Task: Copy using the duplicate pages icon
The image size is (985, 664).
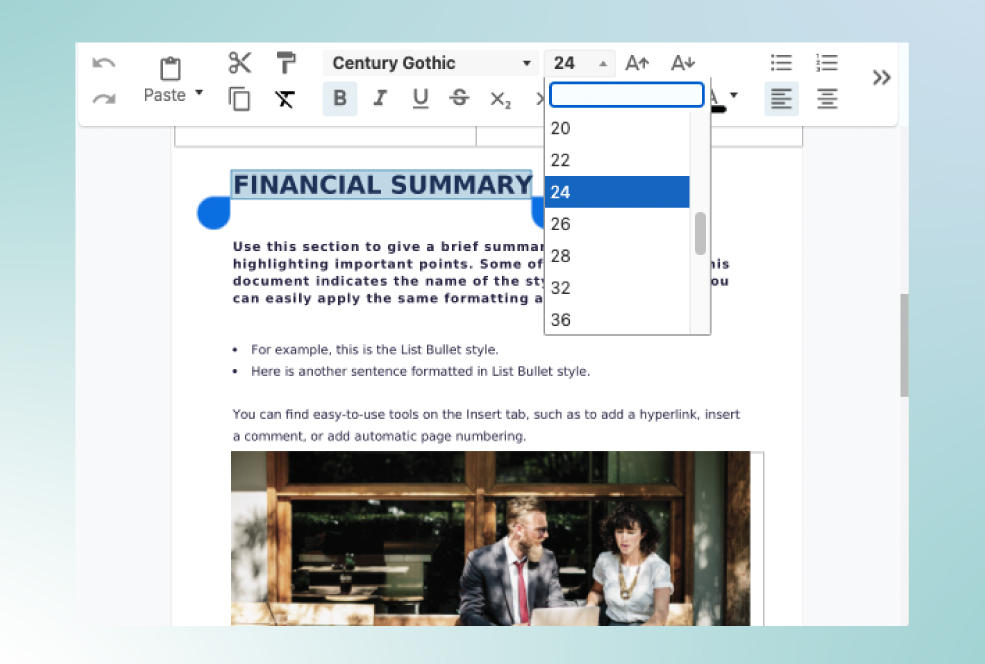Action: (239, 98)
